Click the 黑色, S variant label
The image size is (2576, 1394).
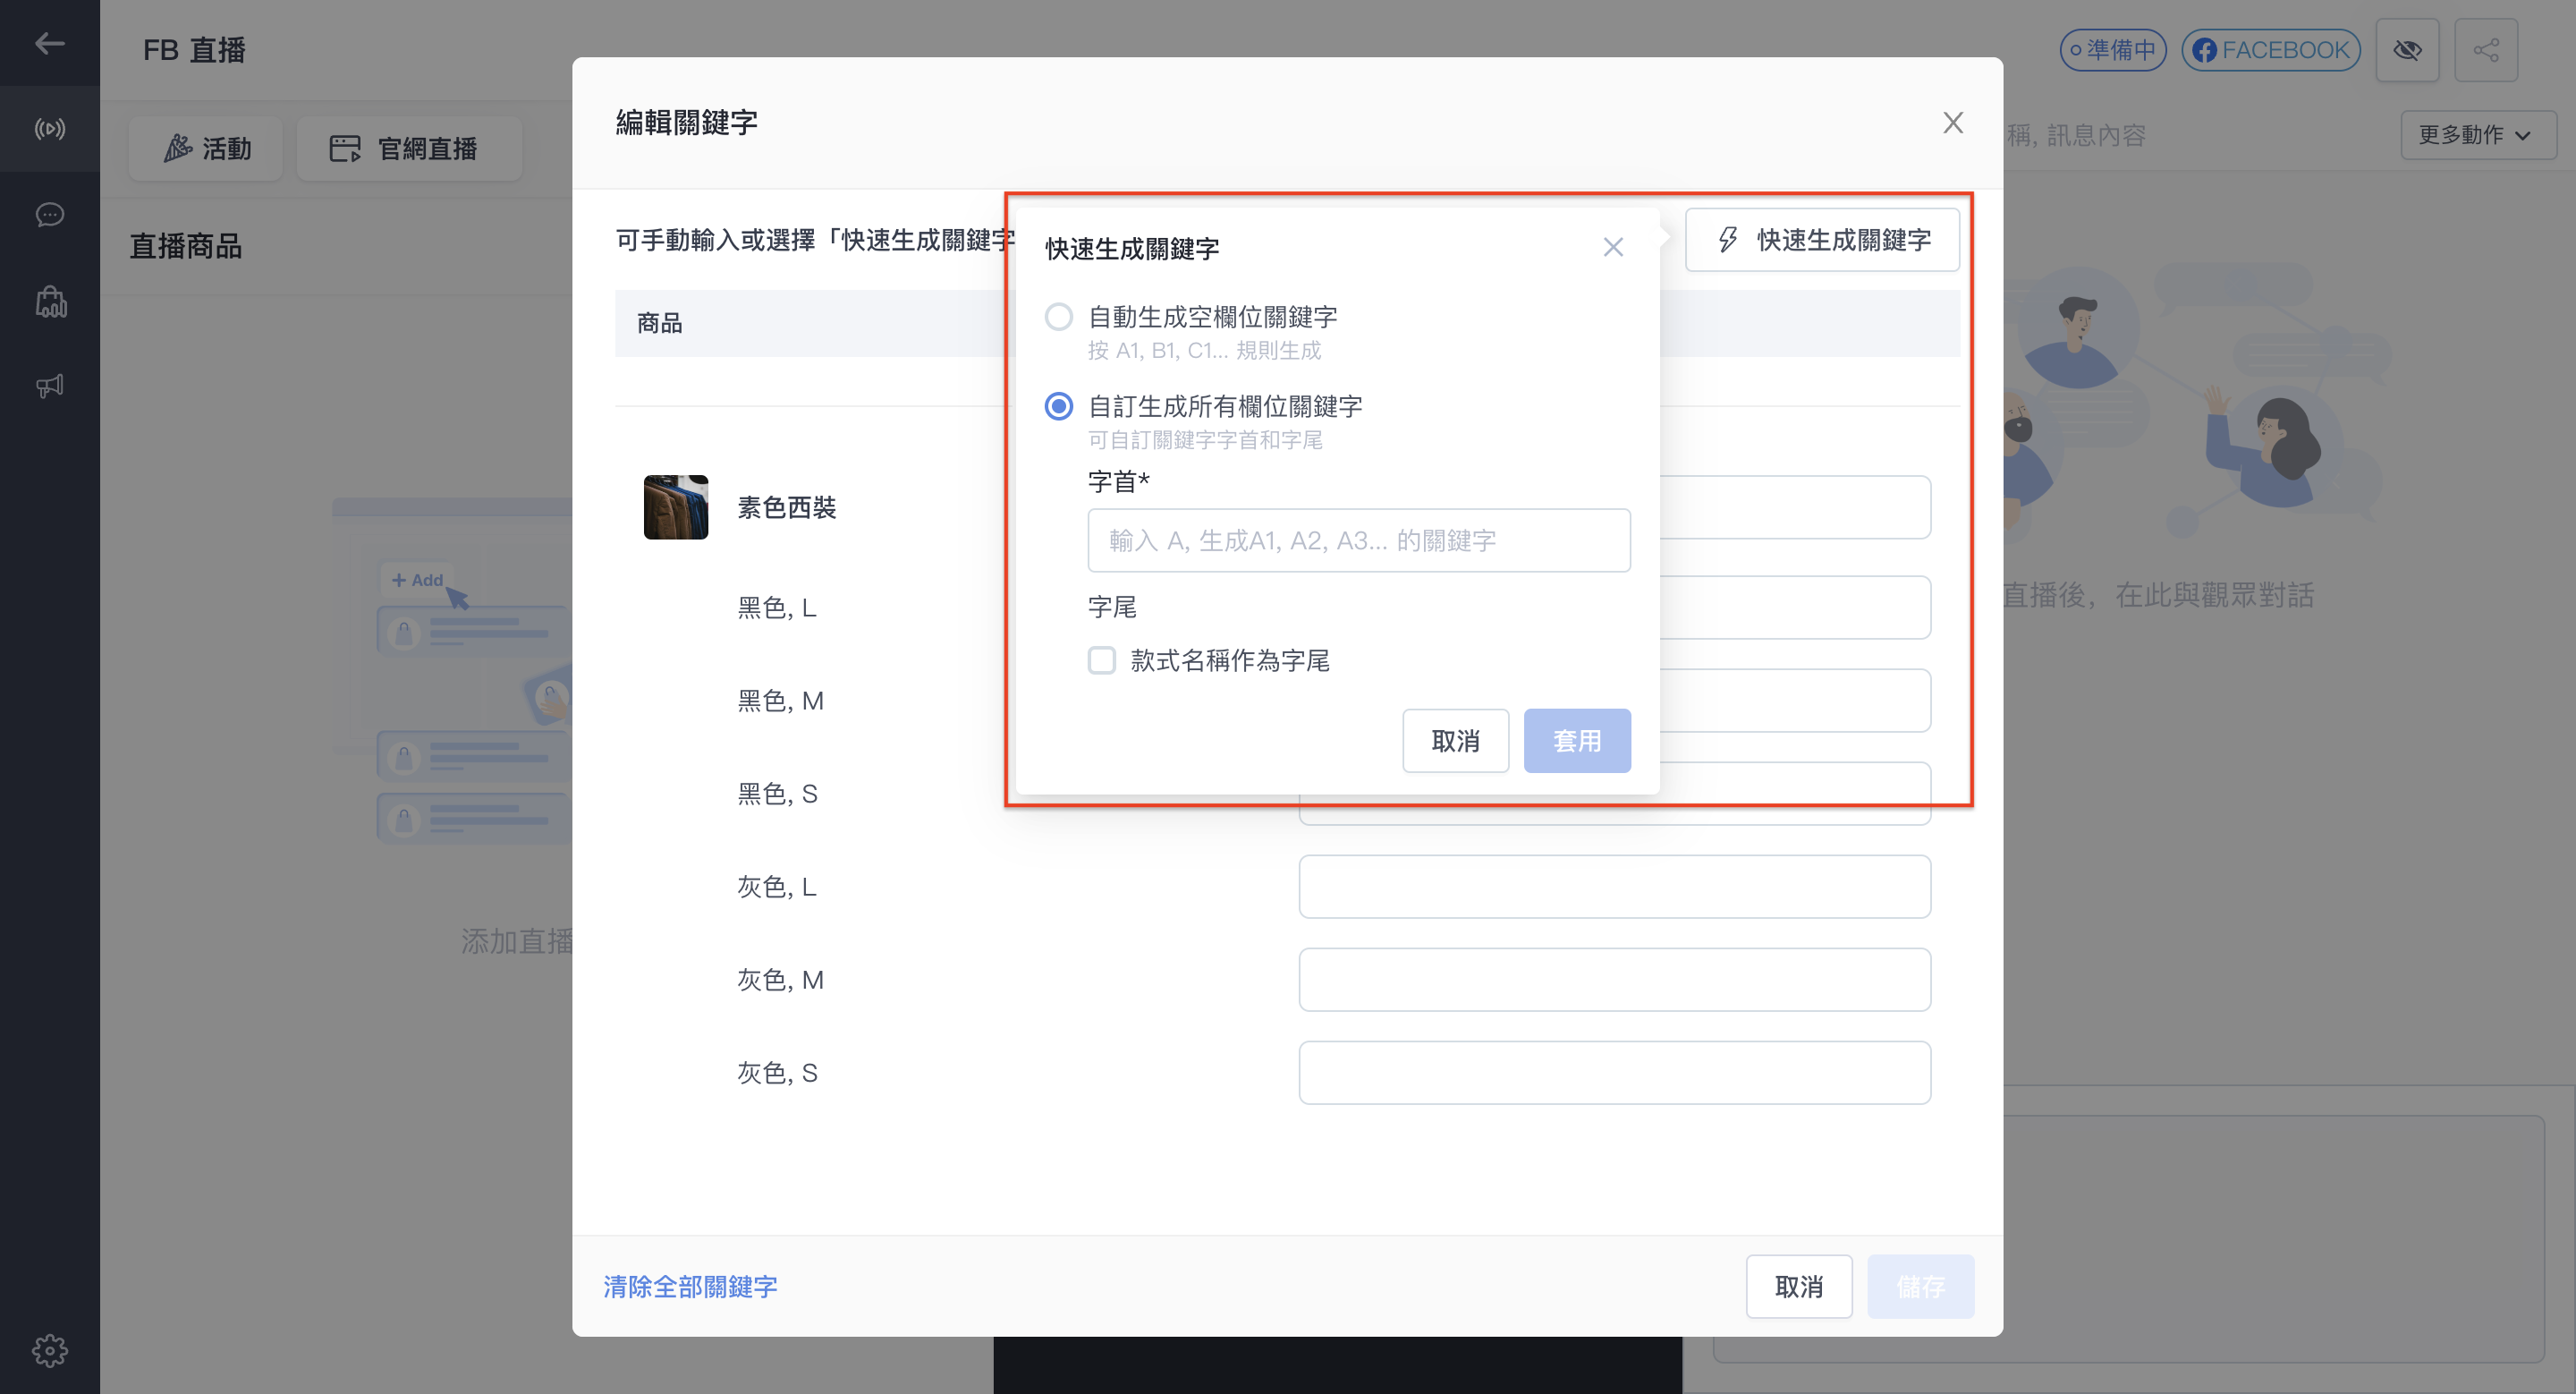click(777, 794)
